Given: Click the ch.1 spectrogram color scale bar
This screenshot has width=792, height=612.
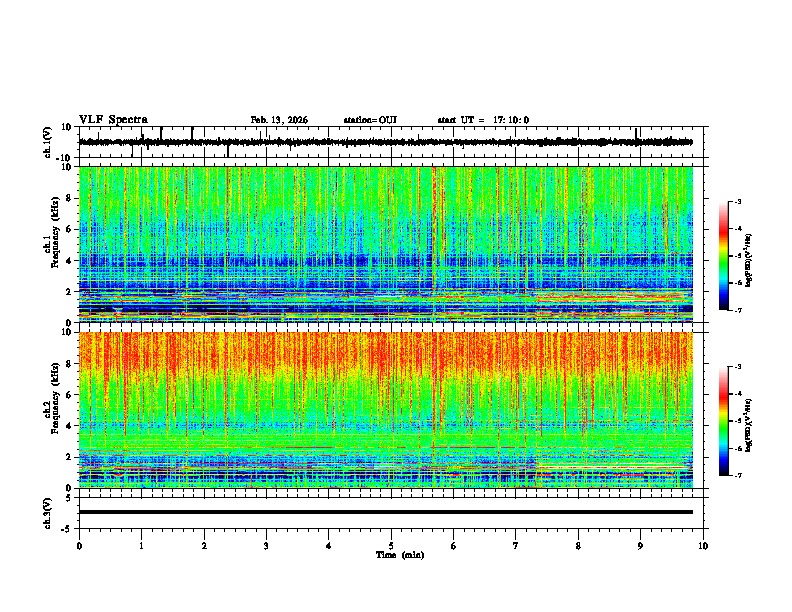Looking at the screenshot, I should point(723,256).
